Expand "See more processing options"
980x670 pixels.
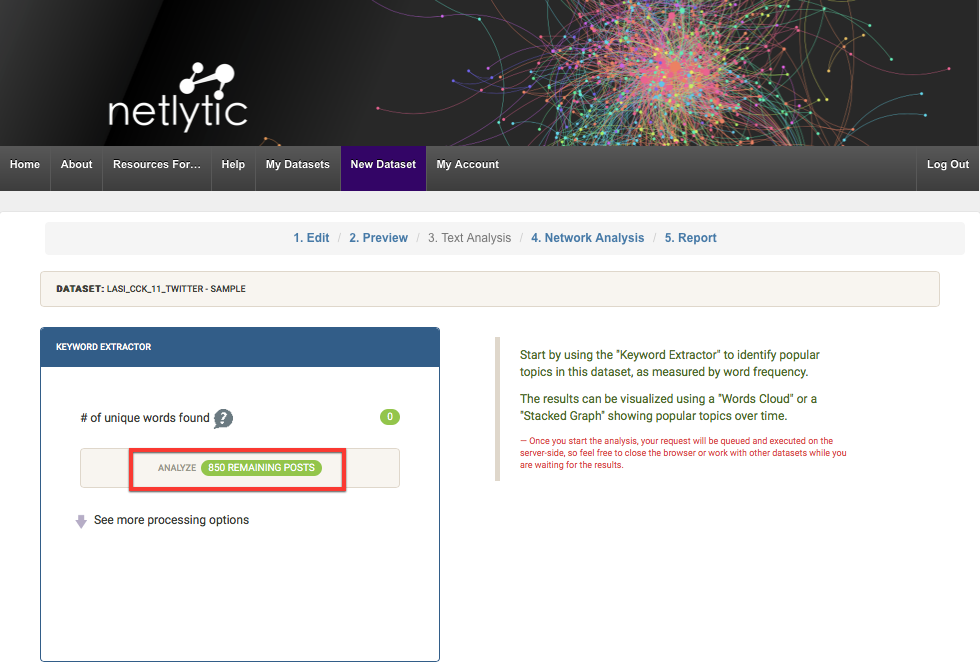pos(173,520)
